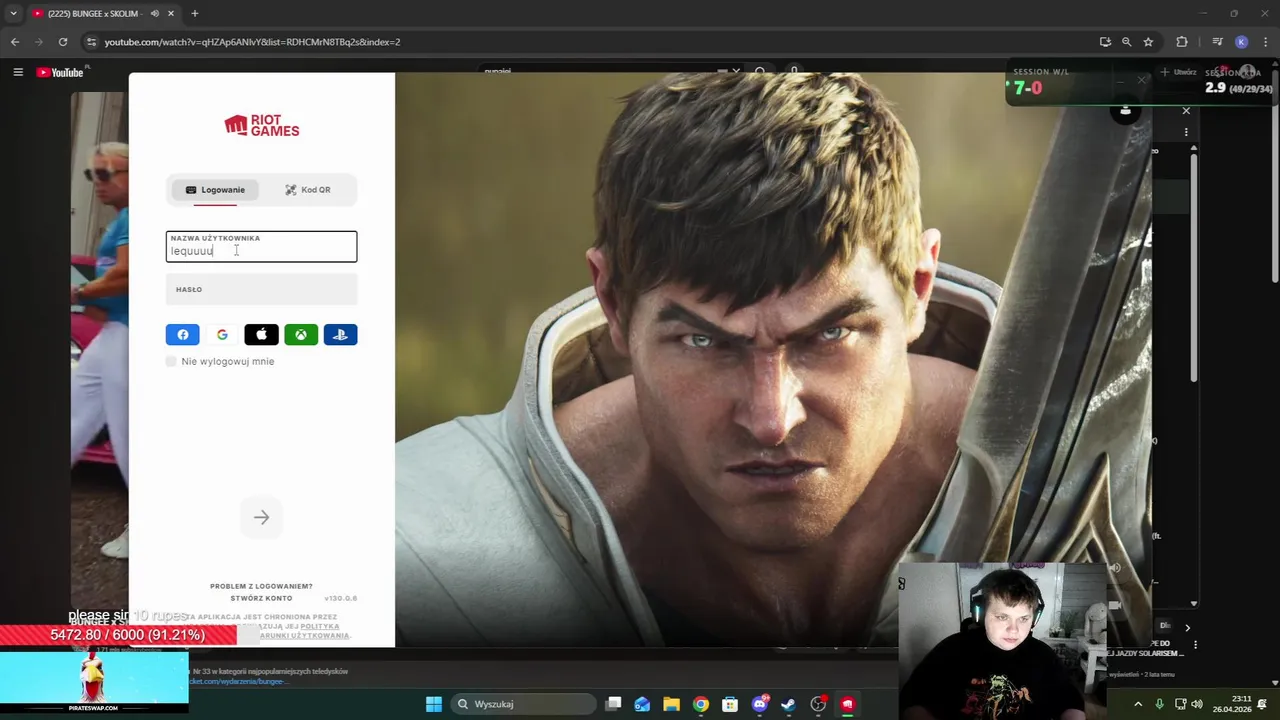Open Outlook mail from taskbar

[642, 704]
